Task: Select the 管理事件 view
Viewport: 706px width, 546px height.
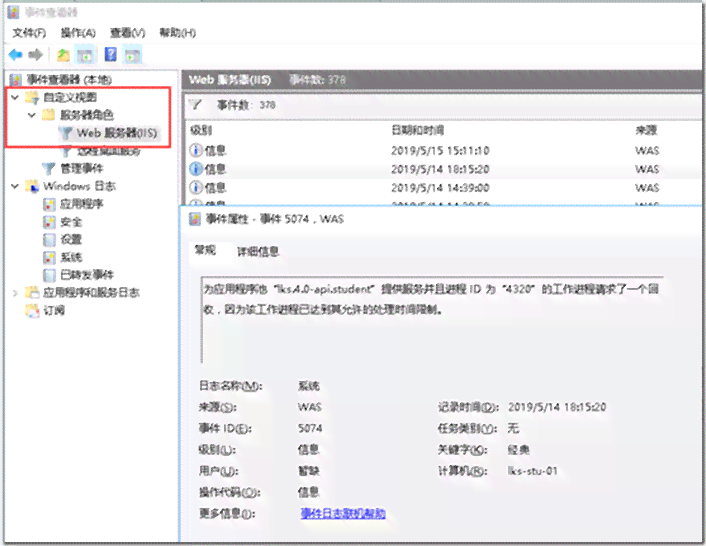Action: pyautogui.click(x=81, y=169)
